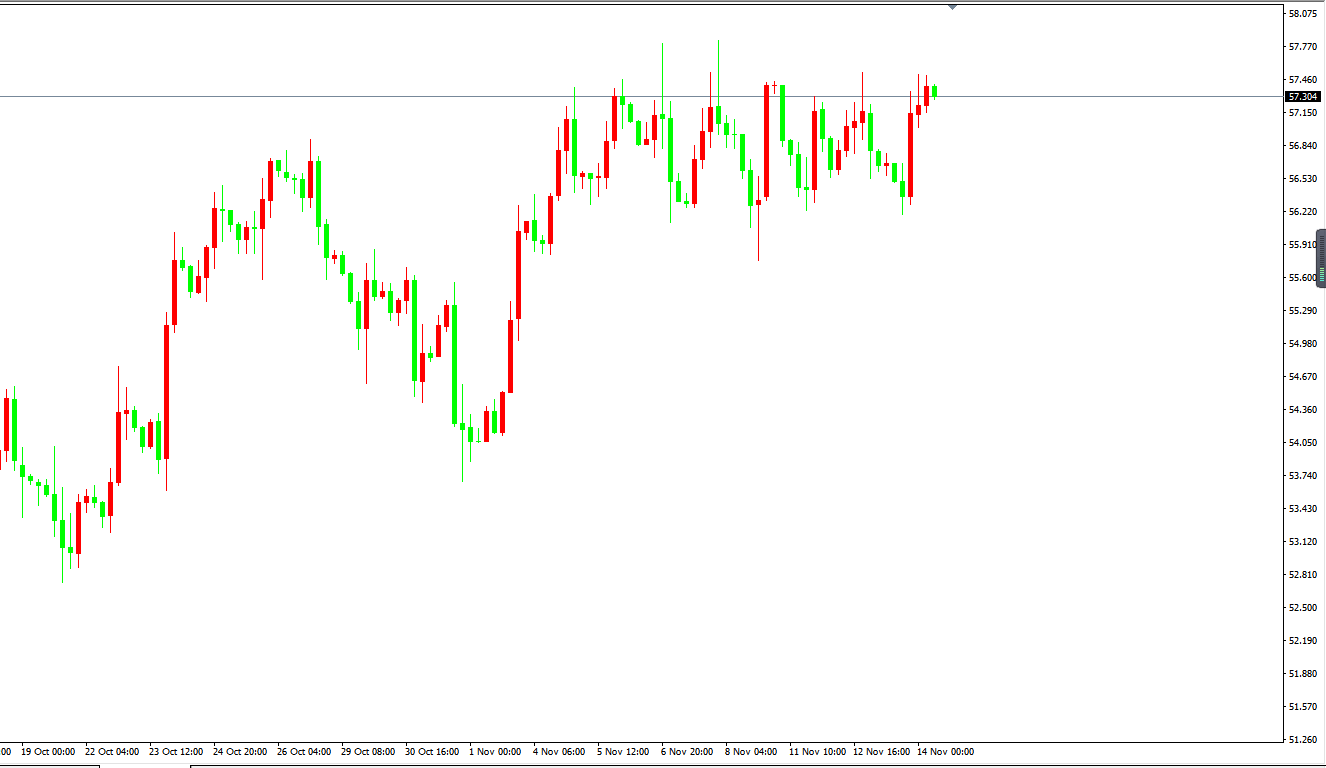Screen dimensions: 1326x768
Task: Click the latest green candle on the chart
Action: point(934,92)
